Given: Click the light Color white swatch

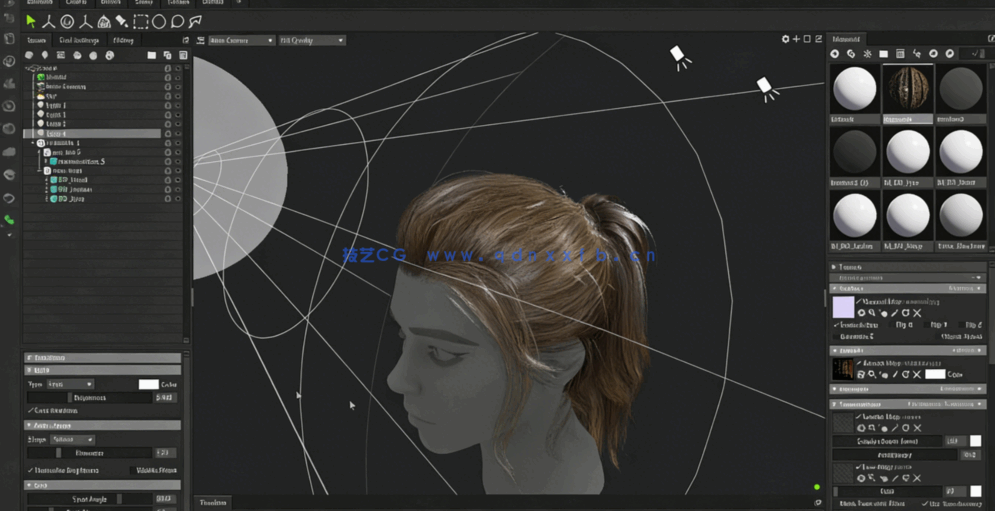Looking at the screenshot, I should pos(148,384).
